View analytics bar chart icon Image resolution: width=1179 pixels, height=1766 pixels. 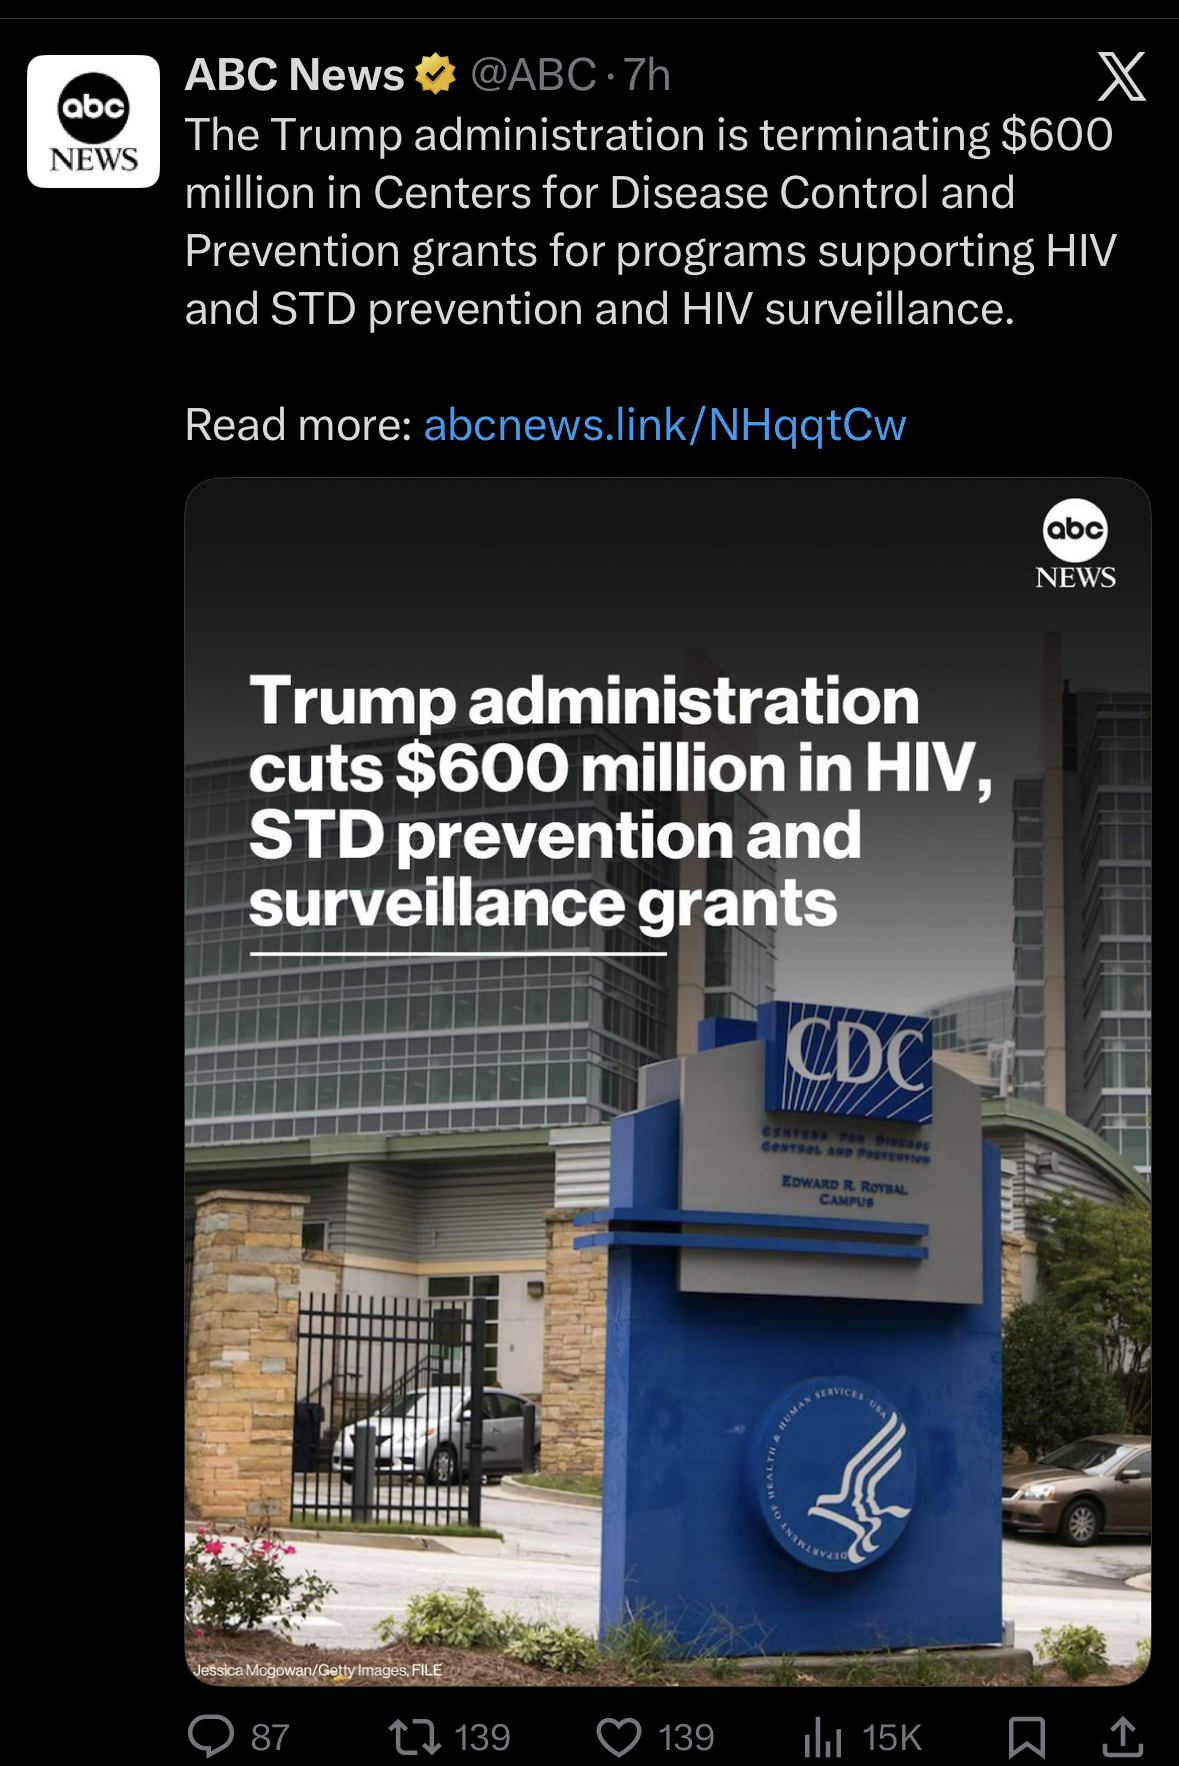coord(822,1737)
